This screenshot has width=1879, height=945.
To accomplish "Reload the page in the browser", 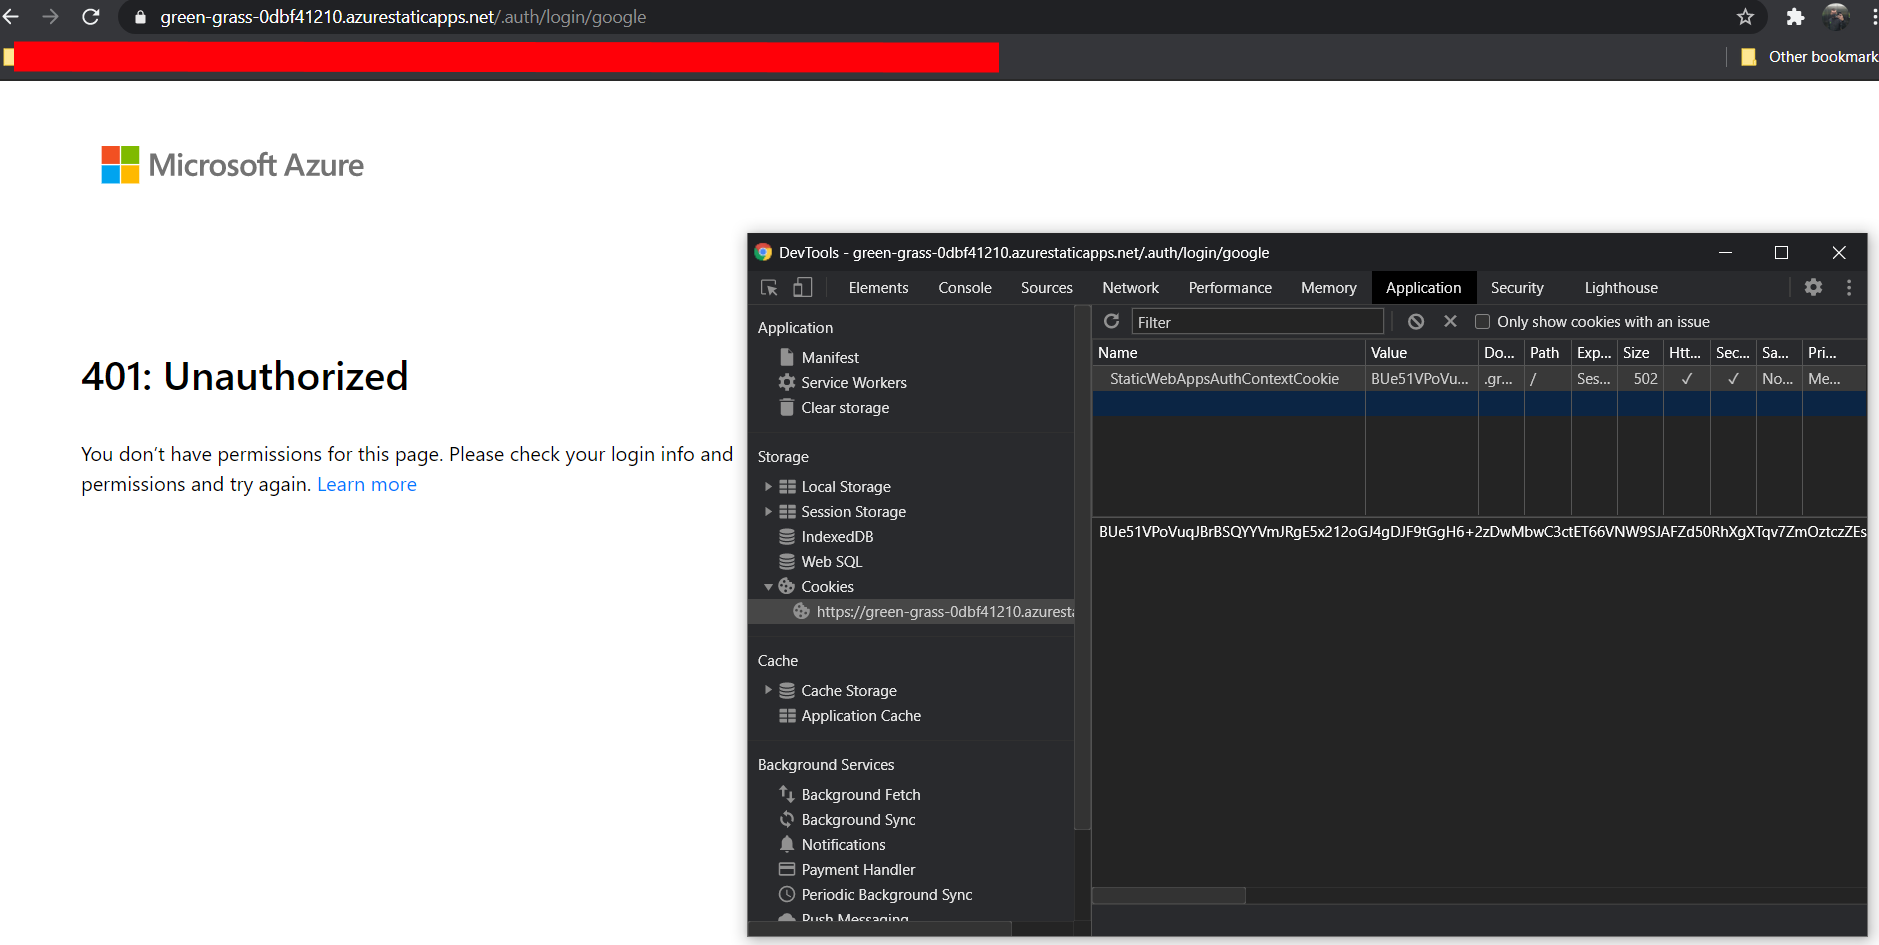I will pos(90,17).
